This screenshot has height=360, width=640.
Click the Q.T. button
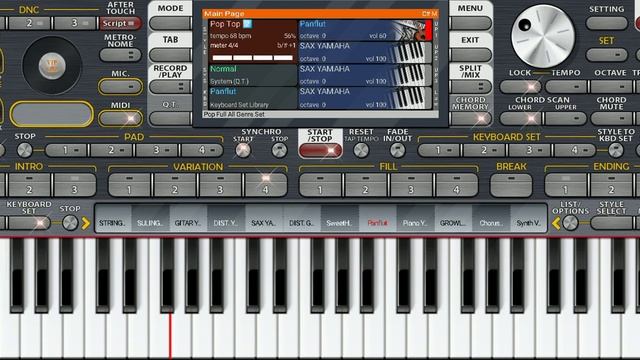(170, 118)
